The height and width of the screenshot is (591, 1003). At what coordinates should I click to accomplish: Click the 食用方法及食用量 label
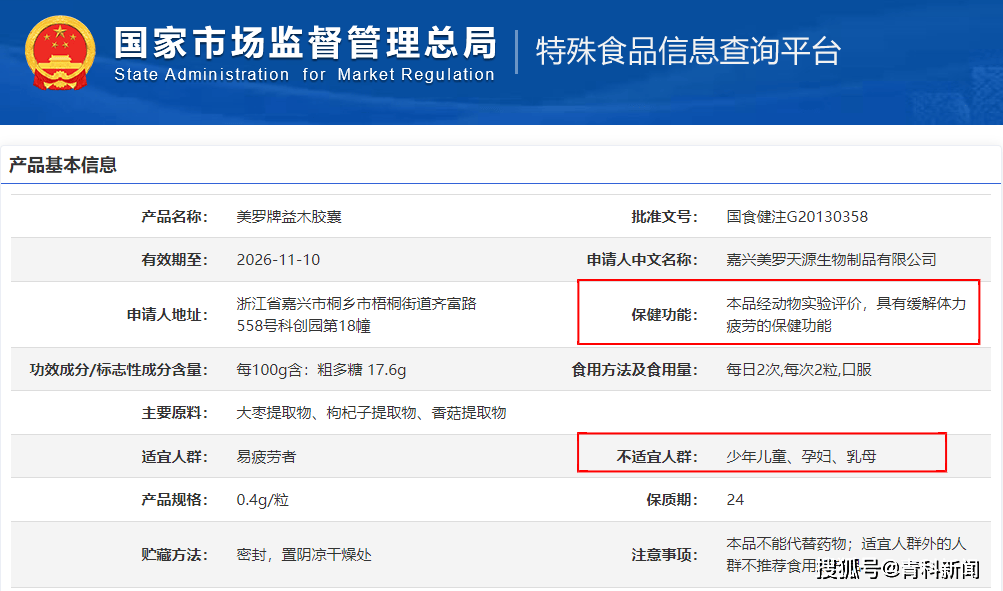click(x=635, y=370)
